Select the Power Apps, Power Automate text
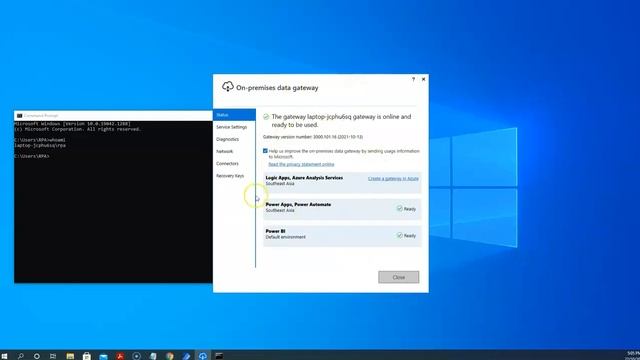Screen dimensions: 640x360 tap(298, 204)
